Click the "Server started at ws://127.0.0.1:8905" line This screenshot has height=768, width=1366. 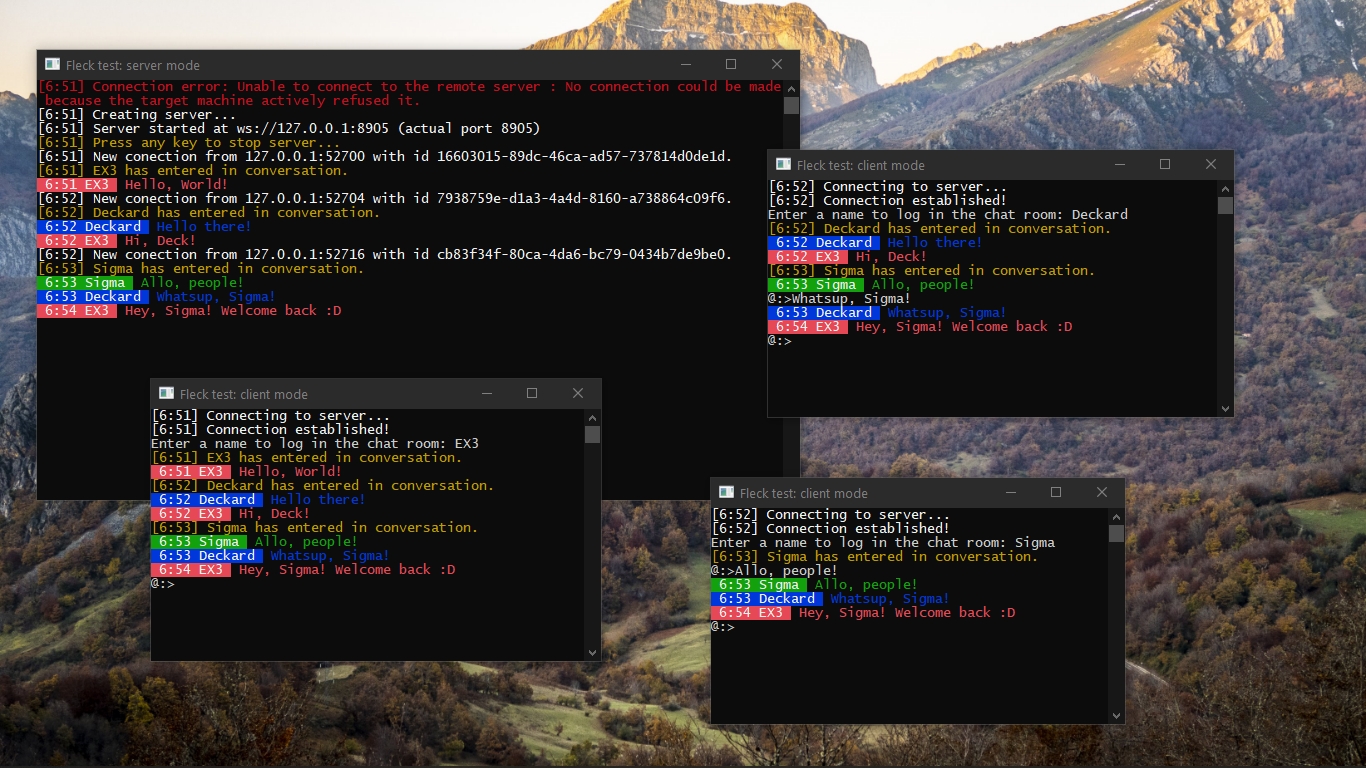[x=289, y=129]
